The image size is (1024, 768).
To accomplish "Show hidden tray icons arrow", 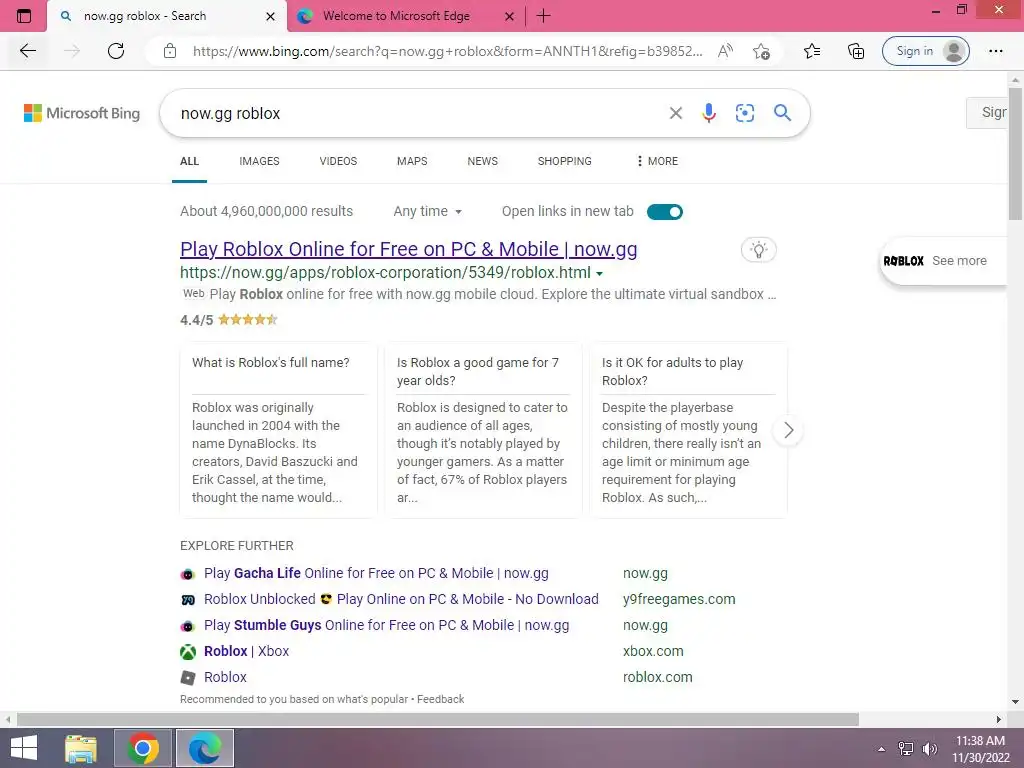I will coord(881,749).
